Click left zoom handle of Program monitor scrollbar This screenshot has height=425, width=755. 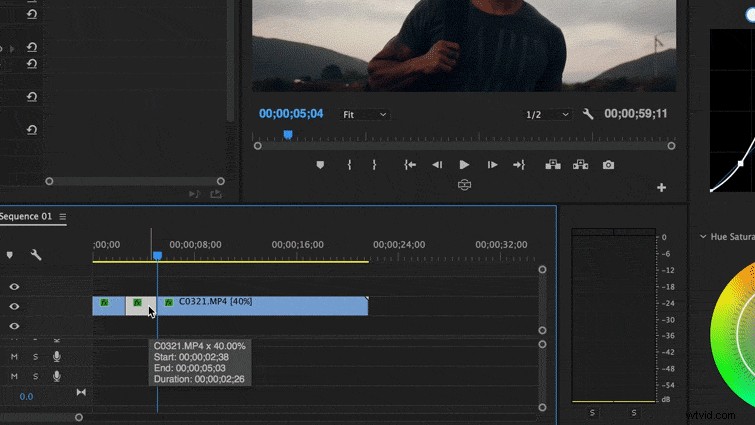pyautogui.click(x=258, y=146)
